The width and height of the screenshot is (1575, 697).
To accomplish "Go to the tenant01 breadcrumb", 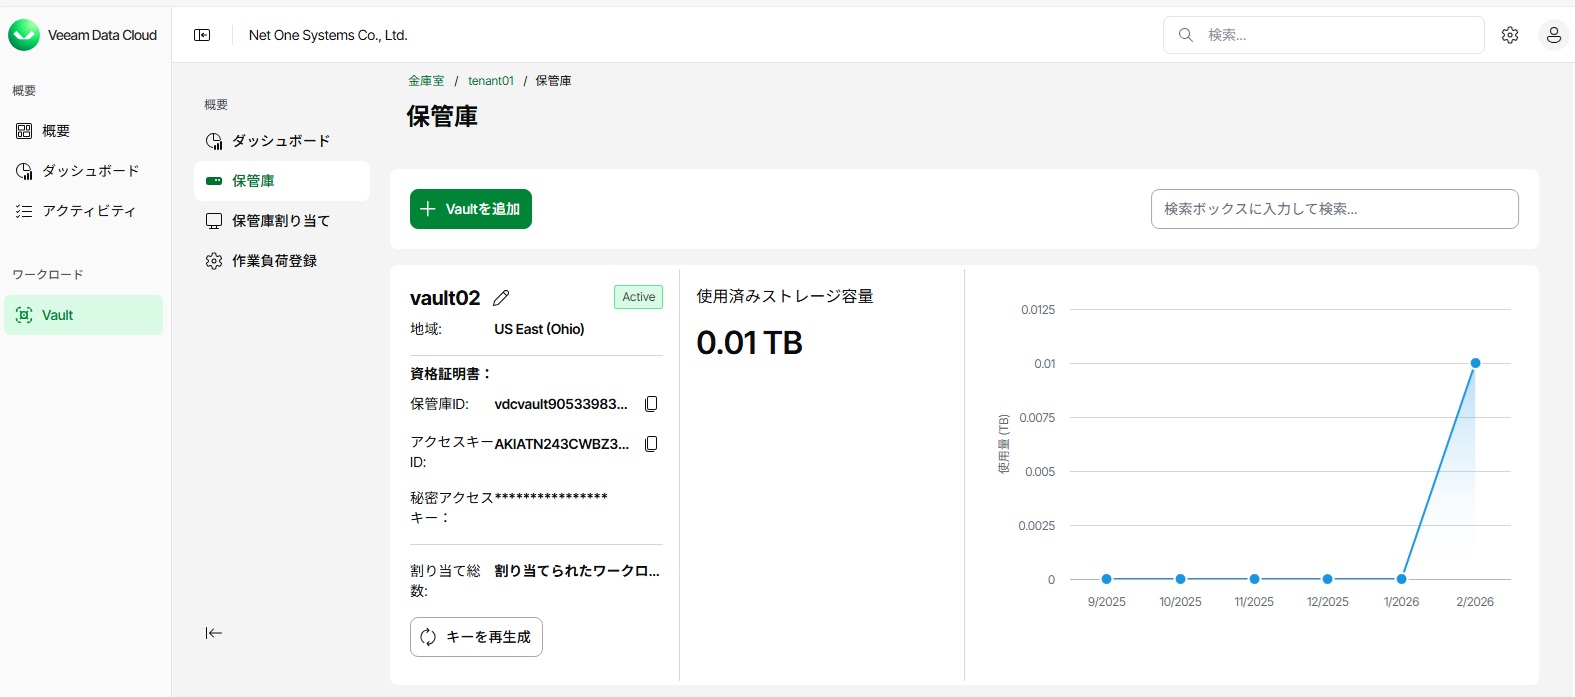I will click(x=491, y=81).
